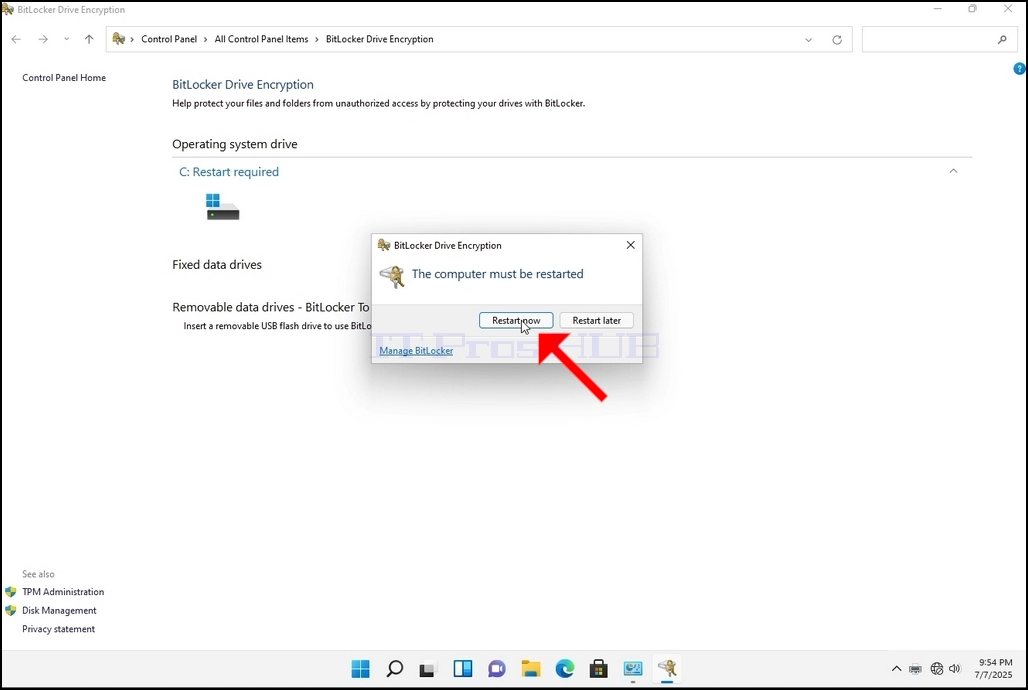The image size is (1028, 690).
Task: Navigate back with the back arrow
Action: point(16,39)
